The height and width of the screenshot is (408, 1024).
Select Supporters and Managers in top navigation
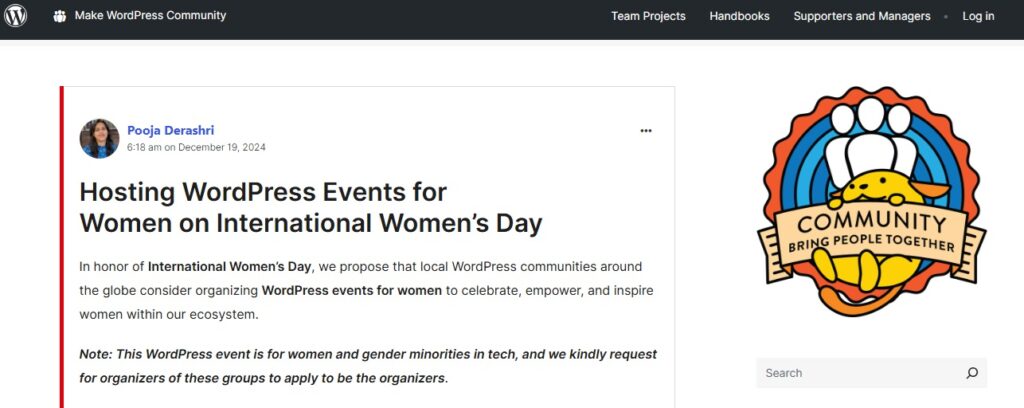pyautogui.click(x=861, y=16)
